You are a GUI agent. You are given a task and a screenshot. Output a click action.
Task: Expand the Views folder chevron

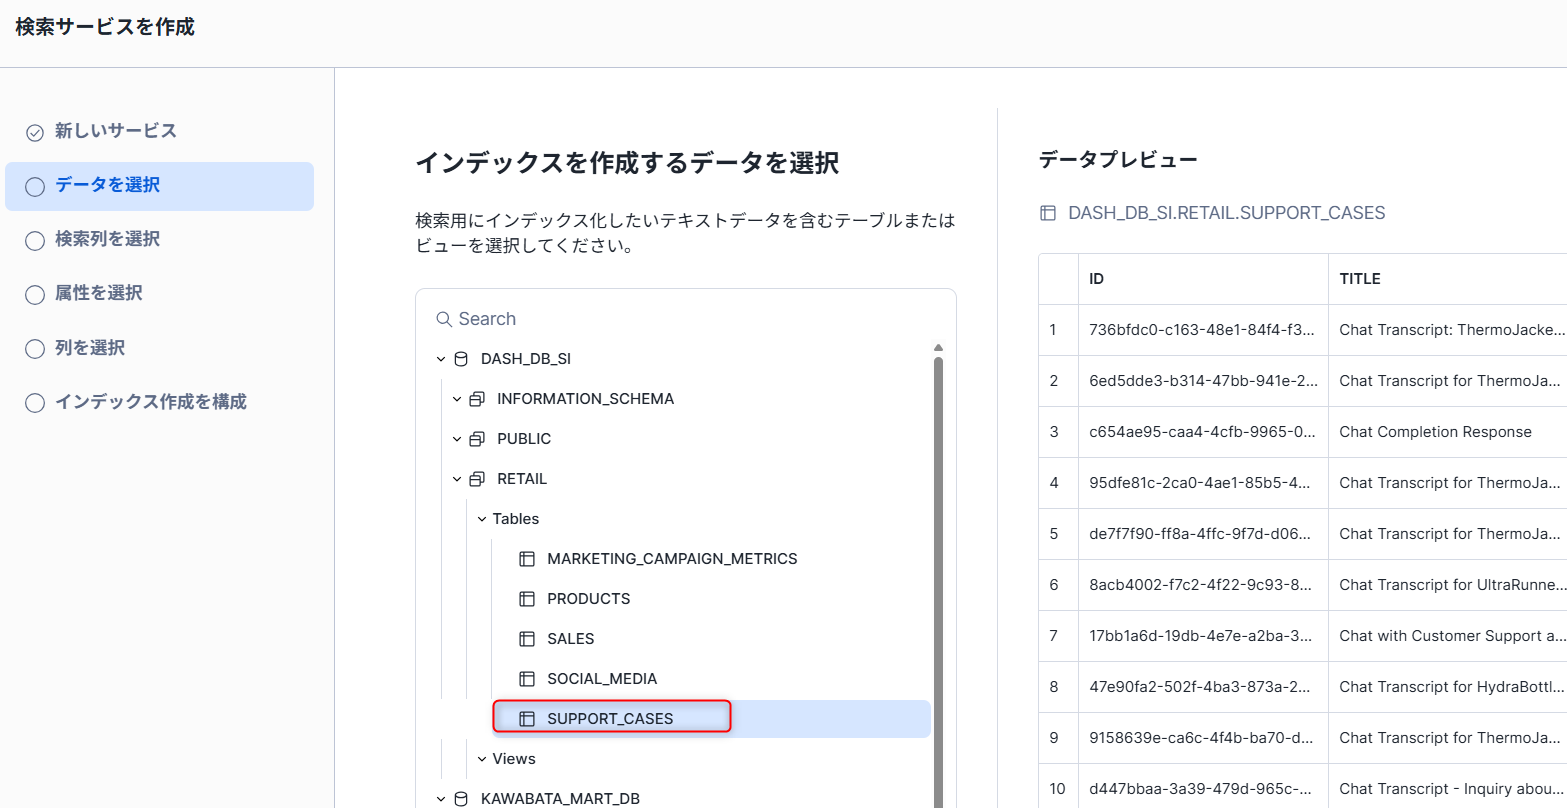tap(482, 759)
